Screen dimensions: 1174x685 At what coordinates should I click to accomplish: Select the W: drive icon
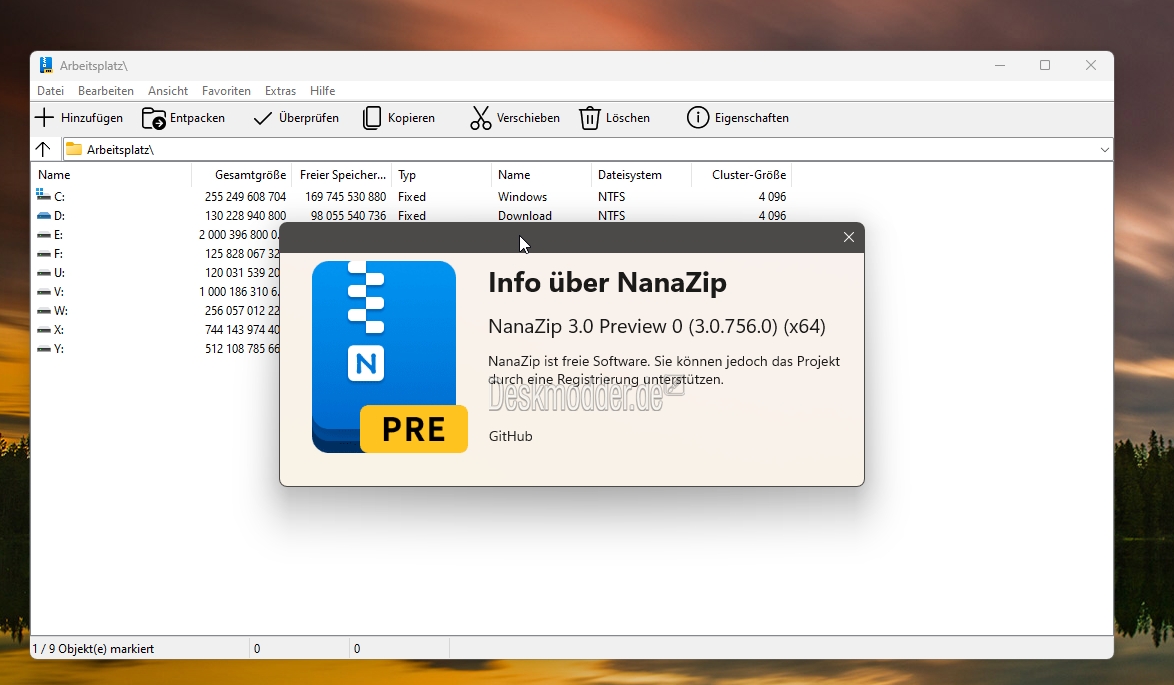click(x=43, y=311)
